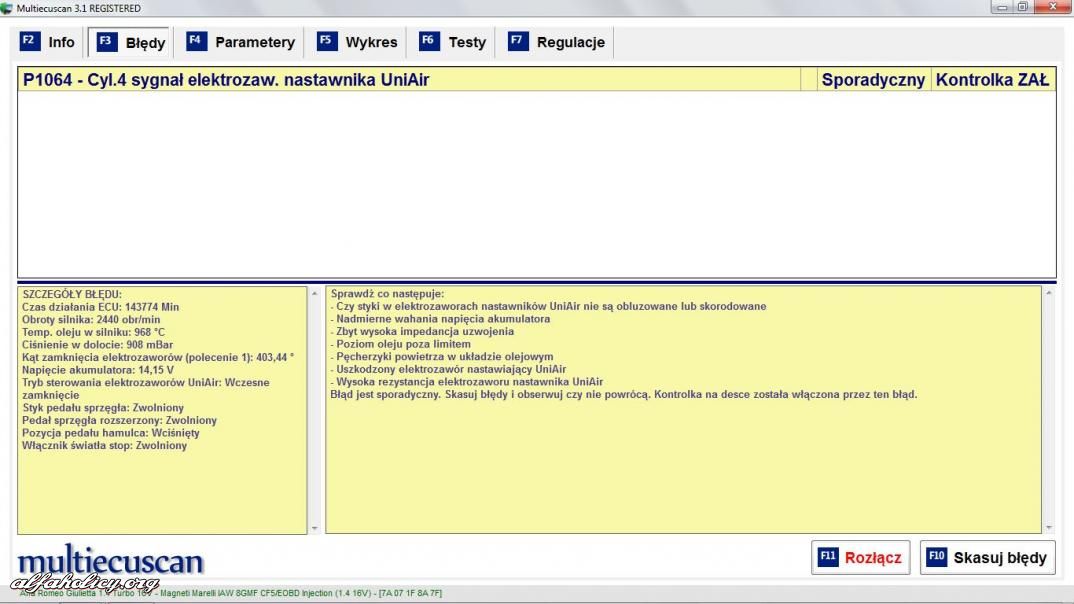Click the F10 icon on the Skasuj błędy button

936,557
